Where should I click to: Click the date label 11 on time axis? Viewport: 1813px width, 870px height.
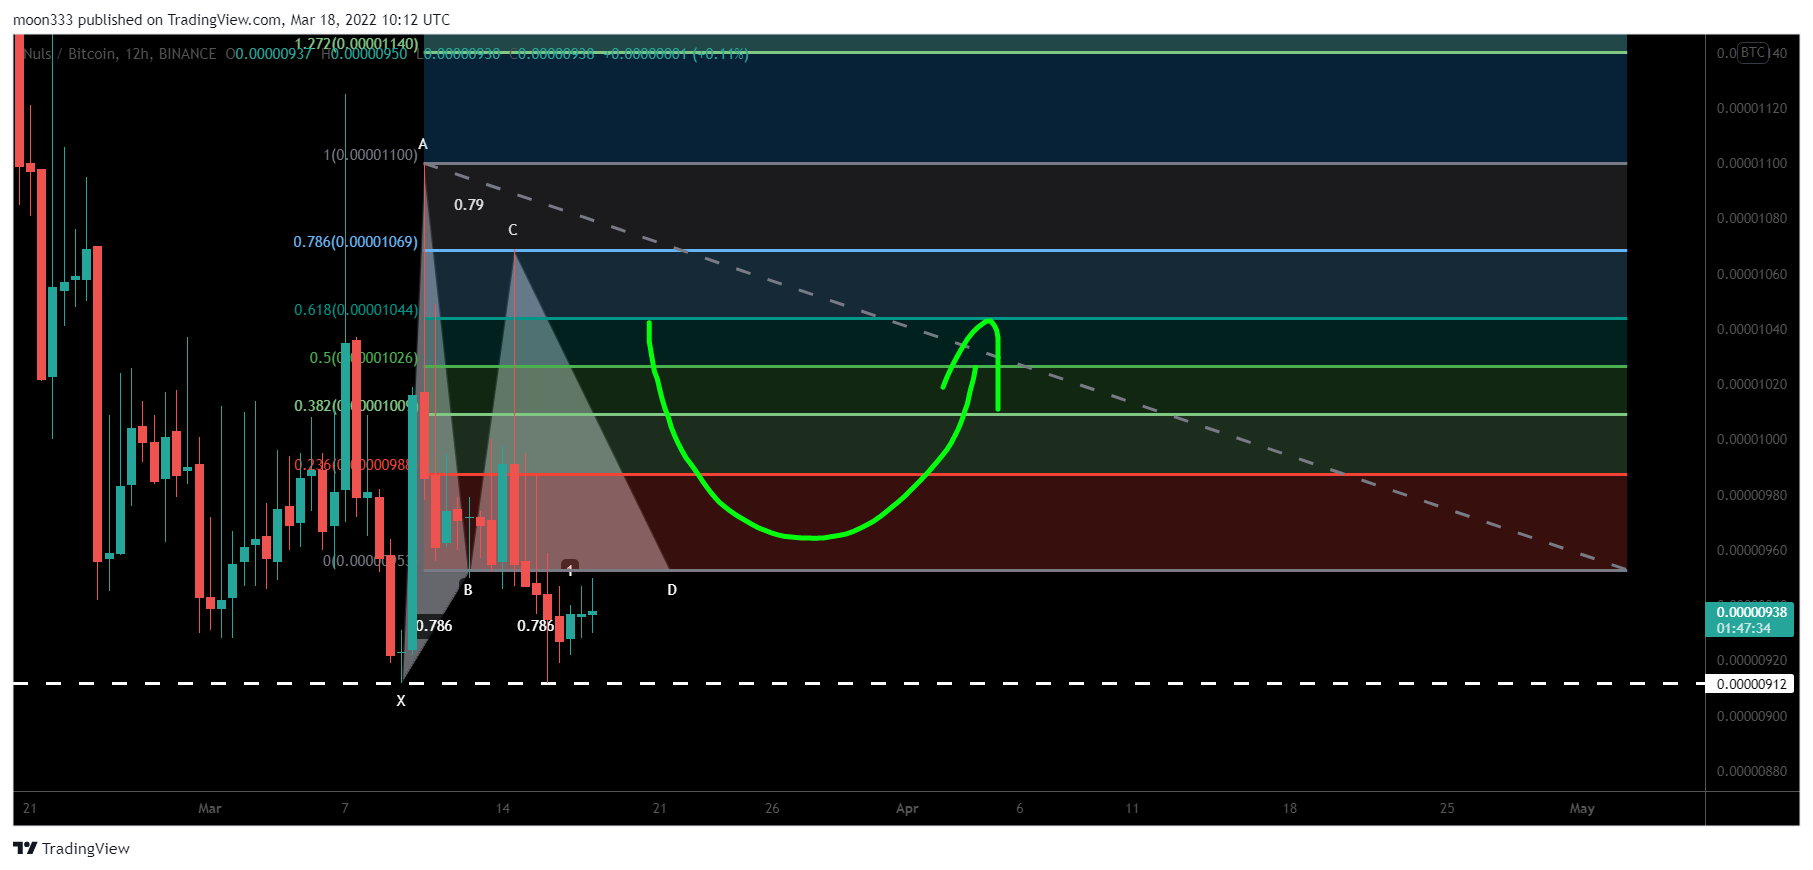tap(1132, 808)
